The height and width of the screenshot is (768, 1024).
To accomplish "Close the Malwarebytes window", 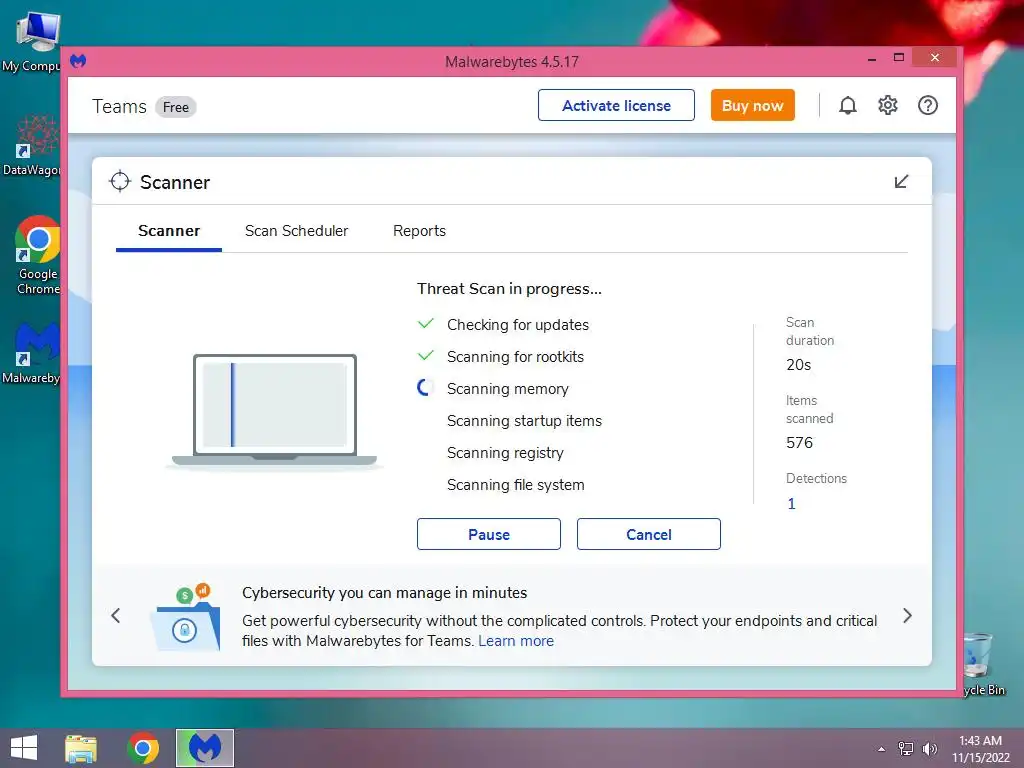I will click(935, 57).
